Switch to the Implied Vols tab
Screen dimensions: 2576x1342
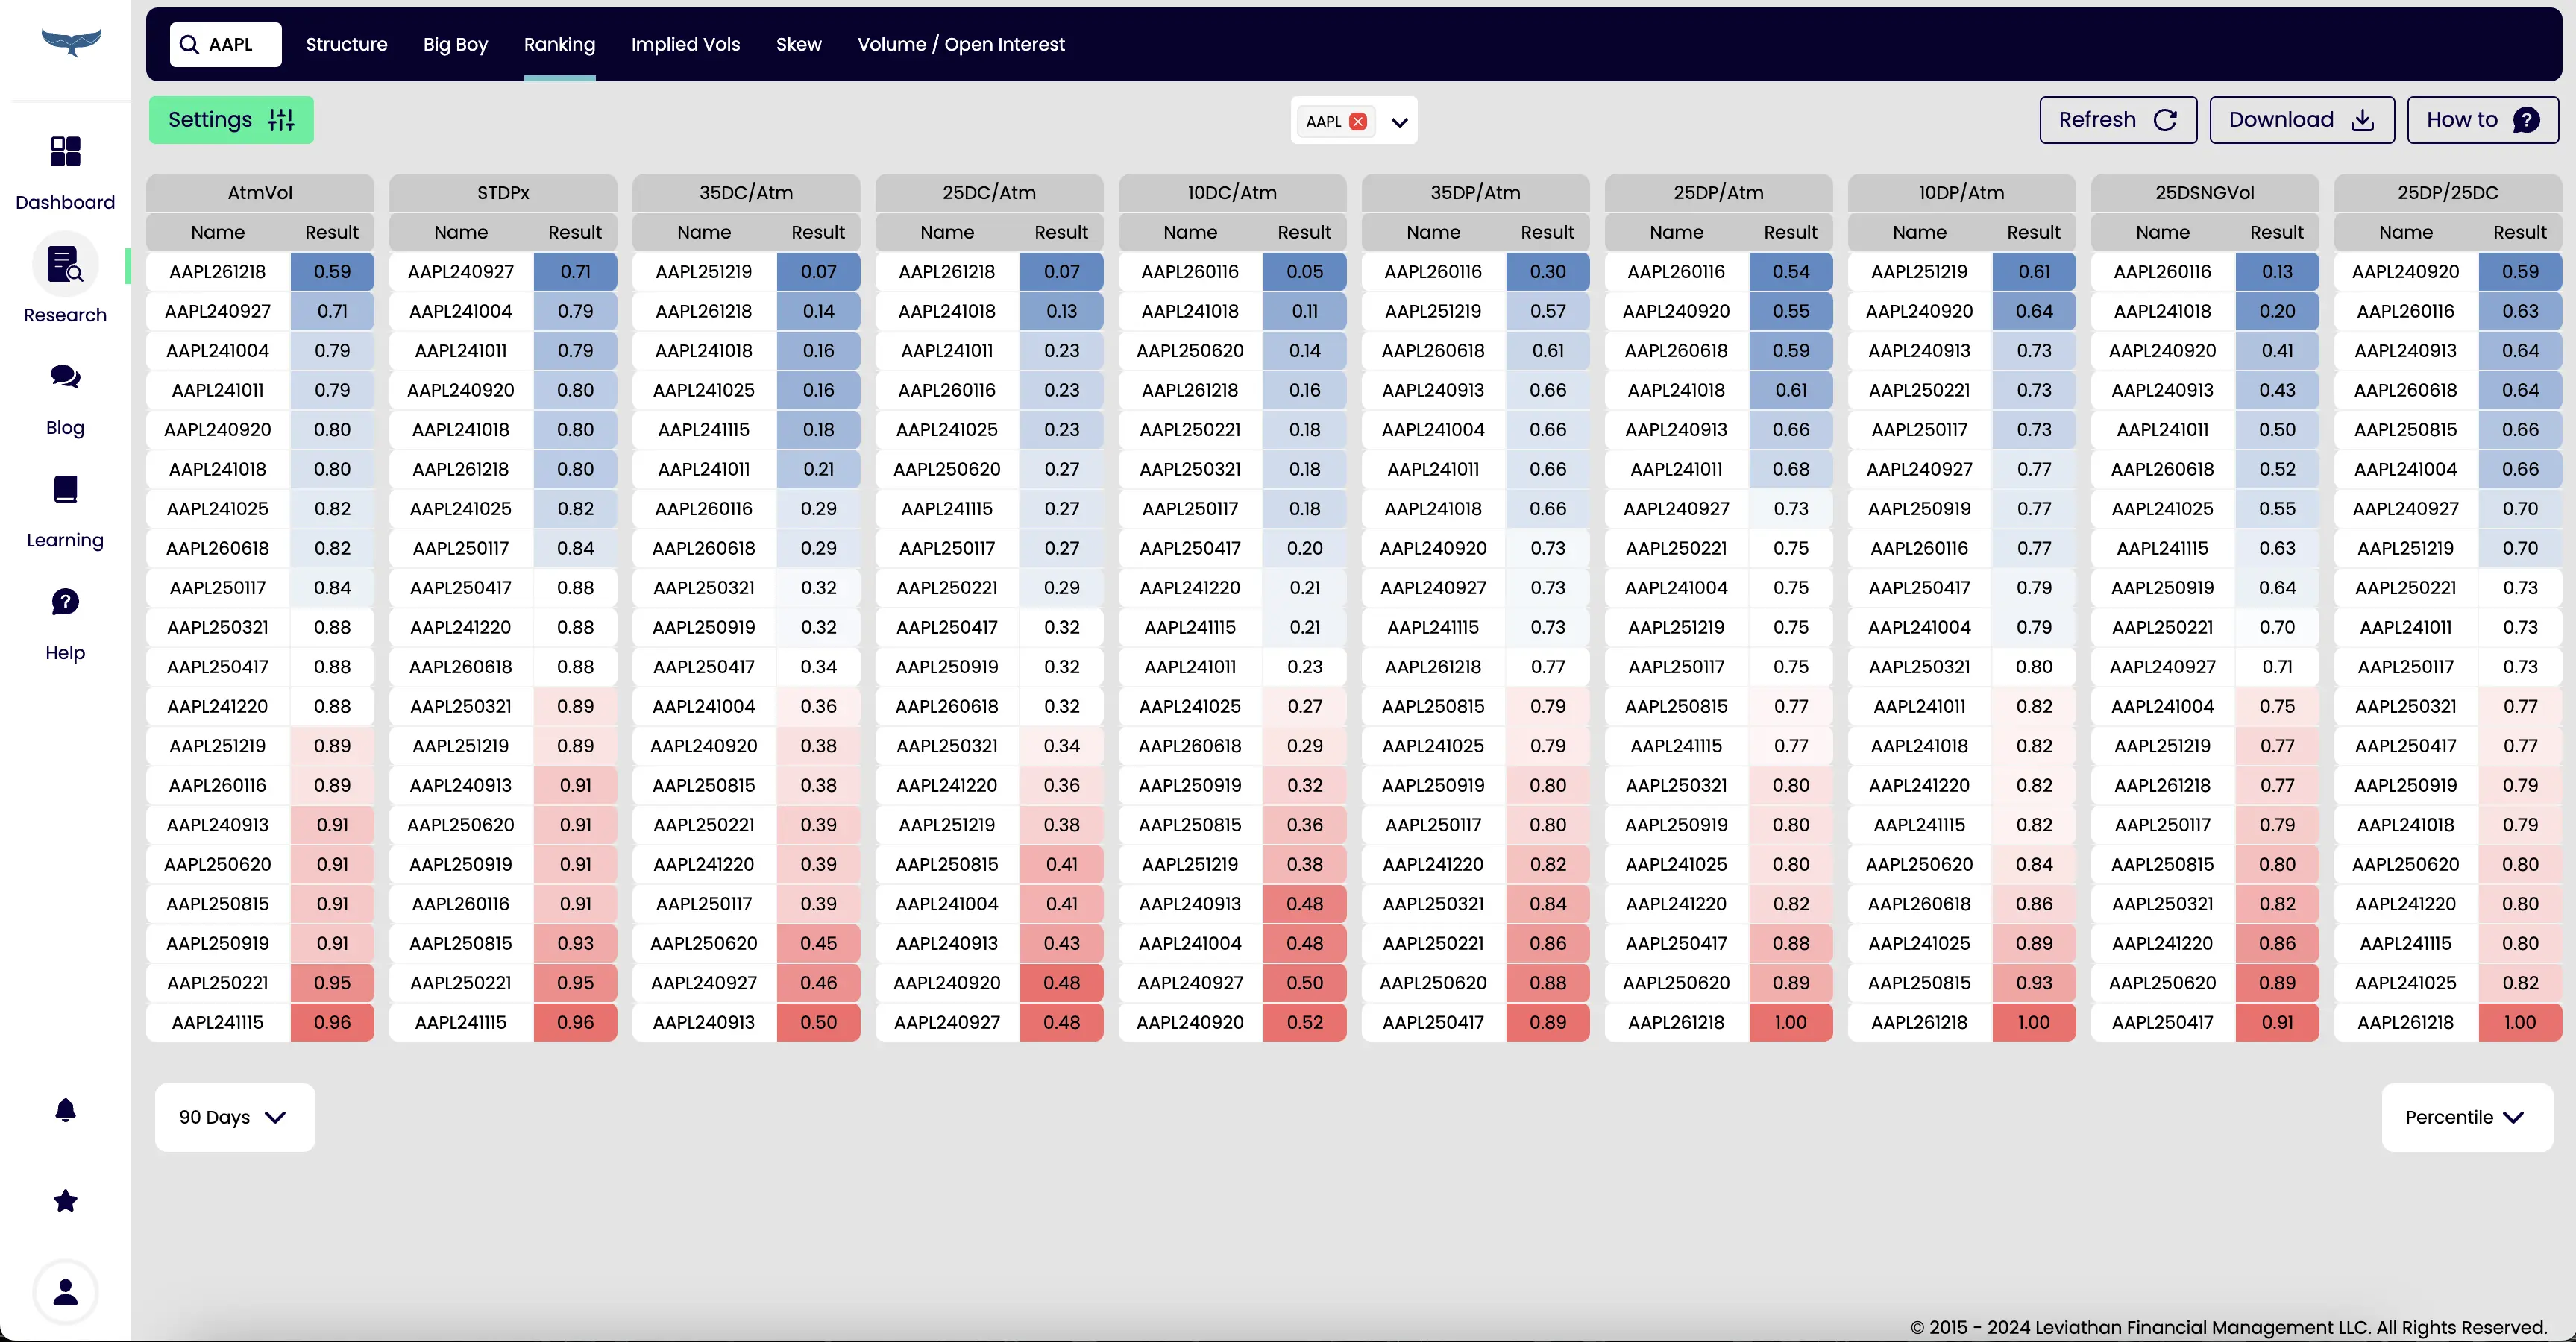685,44
